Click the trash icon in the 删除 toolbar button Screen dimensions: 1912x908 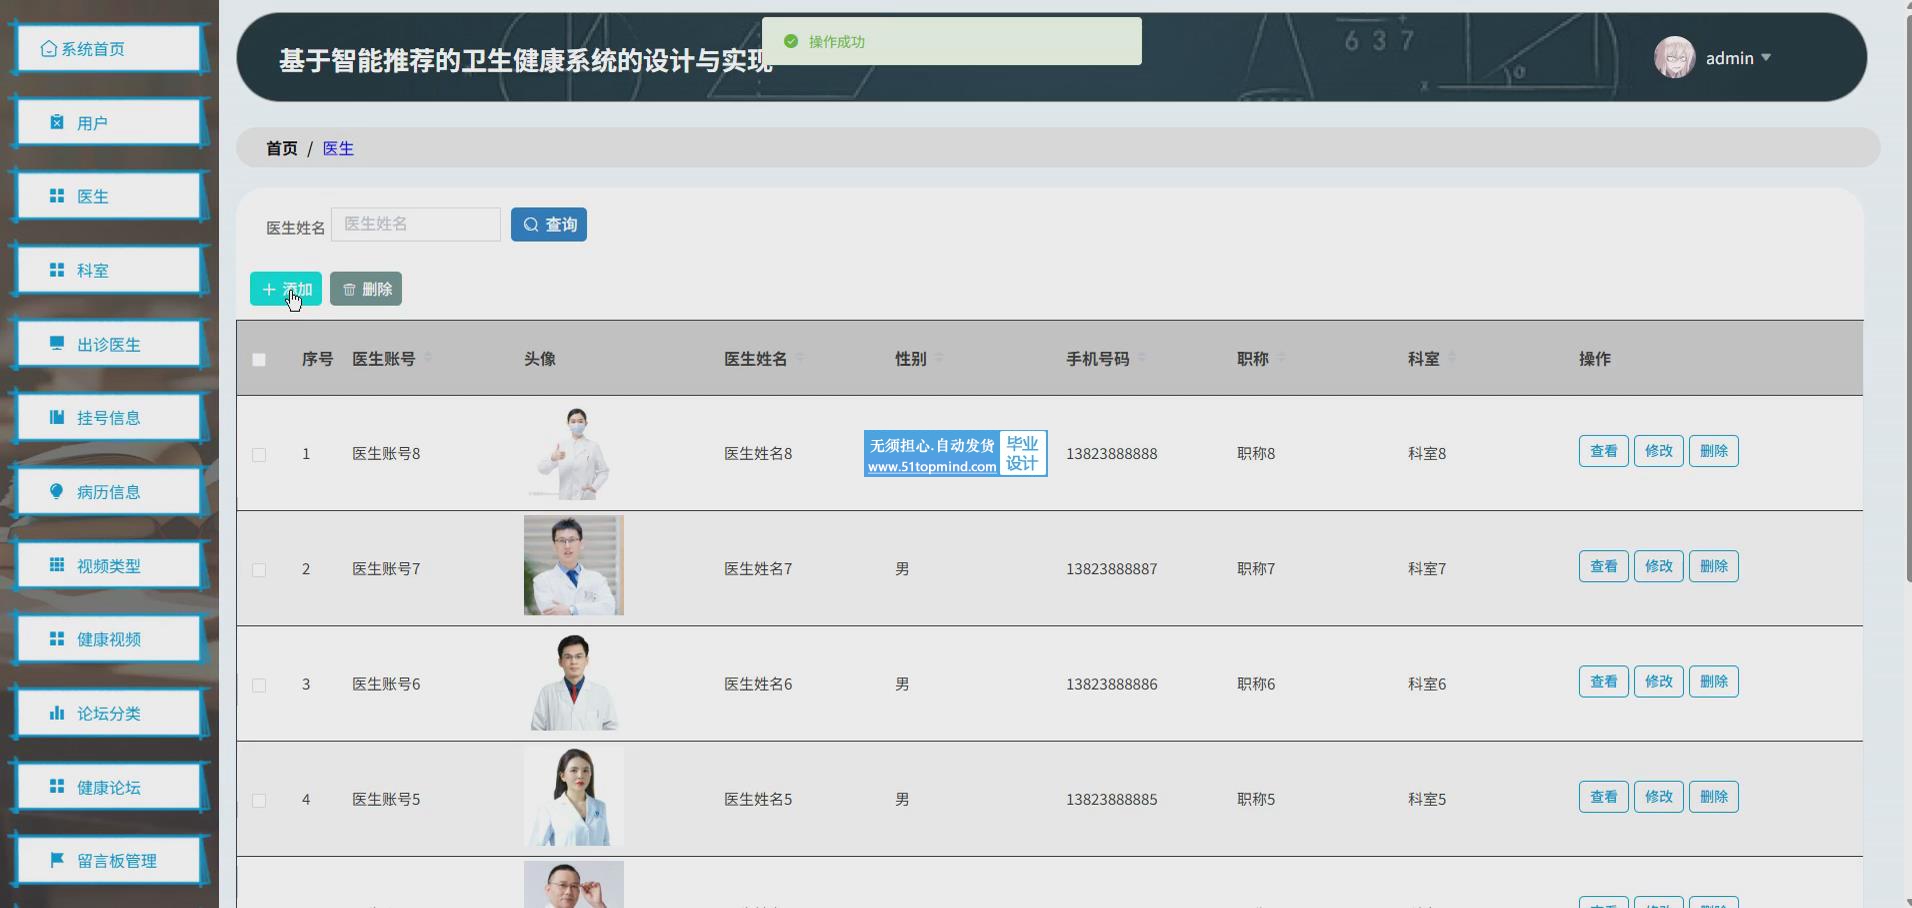[349, 289]
